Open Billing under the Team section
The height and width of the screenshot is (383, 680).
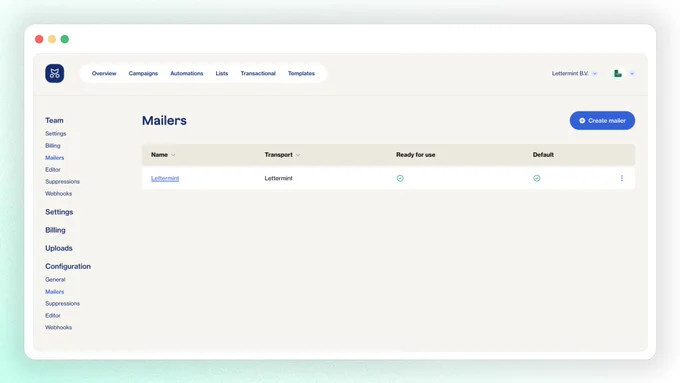coord(52,146)
